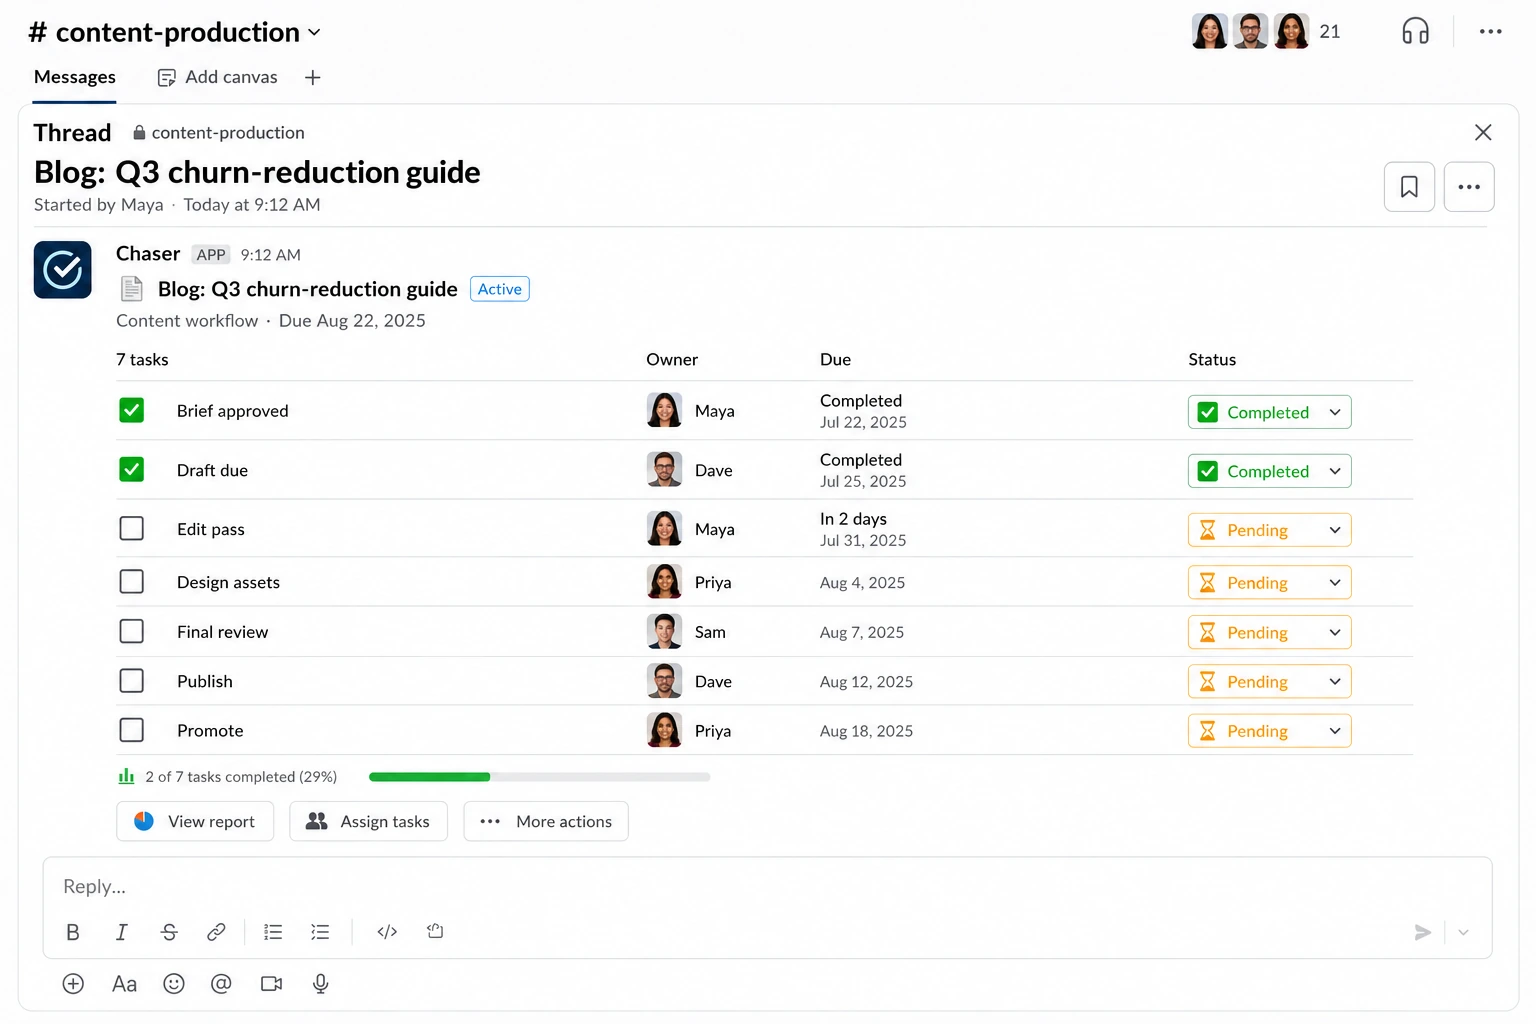Open emoji picker
The width and height of the screenshot is (1536, 1024).
174,984
